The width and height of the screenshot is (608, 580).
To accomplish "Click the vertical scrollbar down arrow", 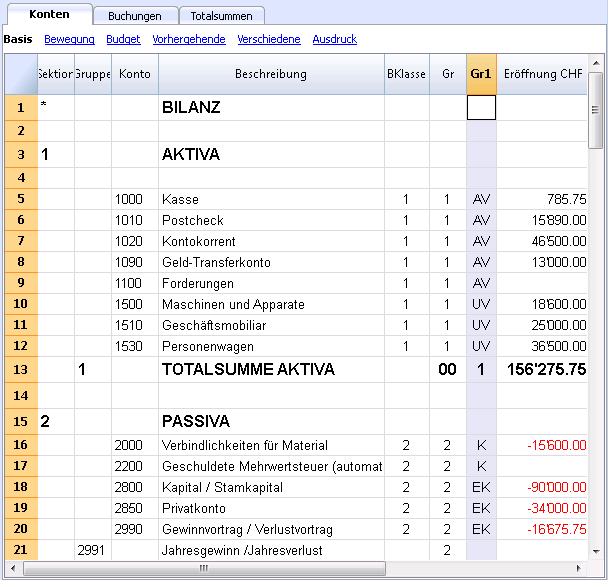I will 596,551.
